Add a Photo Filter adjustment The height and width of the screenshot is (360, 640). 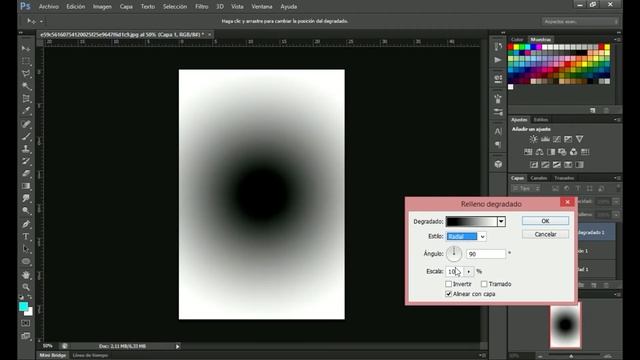click(x=562, y=152)
